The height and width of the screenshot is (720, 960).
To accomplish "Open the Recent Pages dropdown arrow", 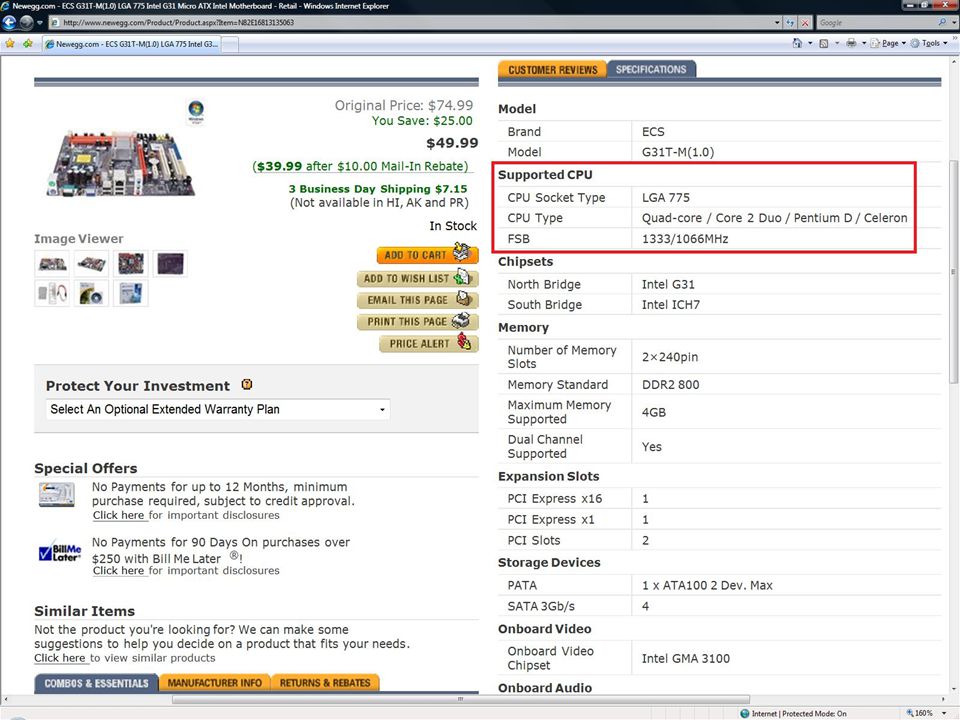I will tap(40, 23).
